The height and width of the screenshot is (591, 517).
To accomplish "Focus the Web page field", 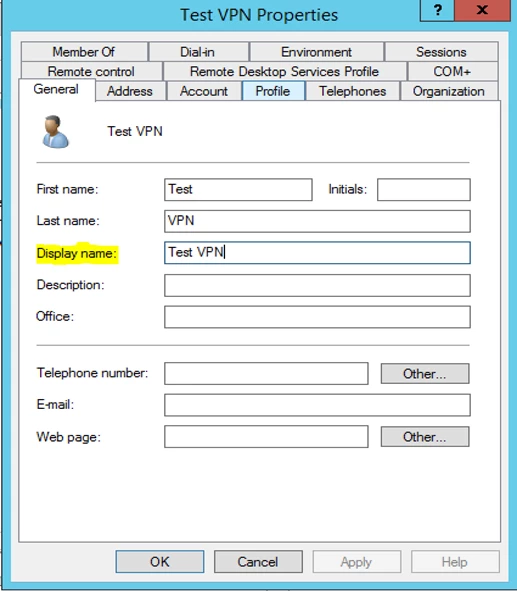I will point(266,437).
